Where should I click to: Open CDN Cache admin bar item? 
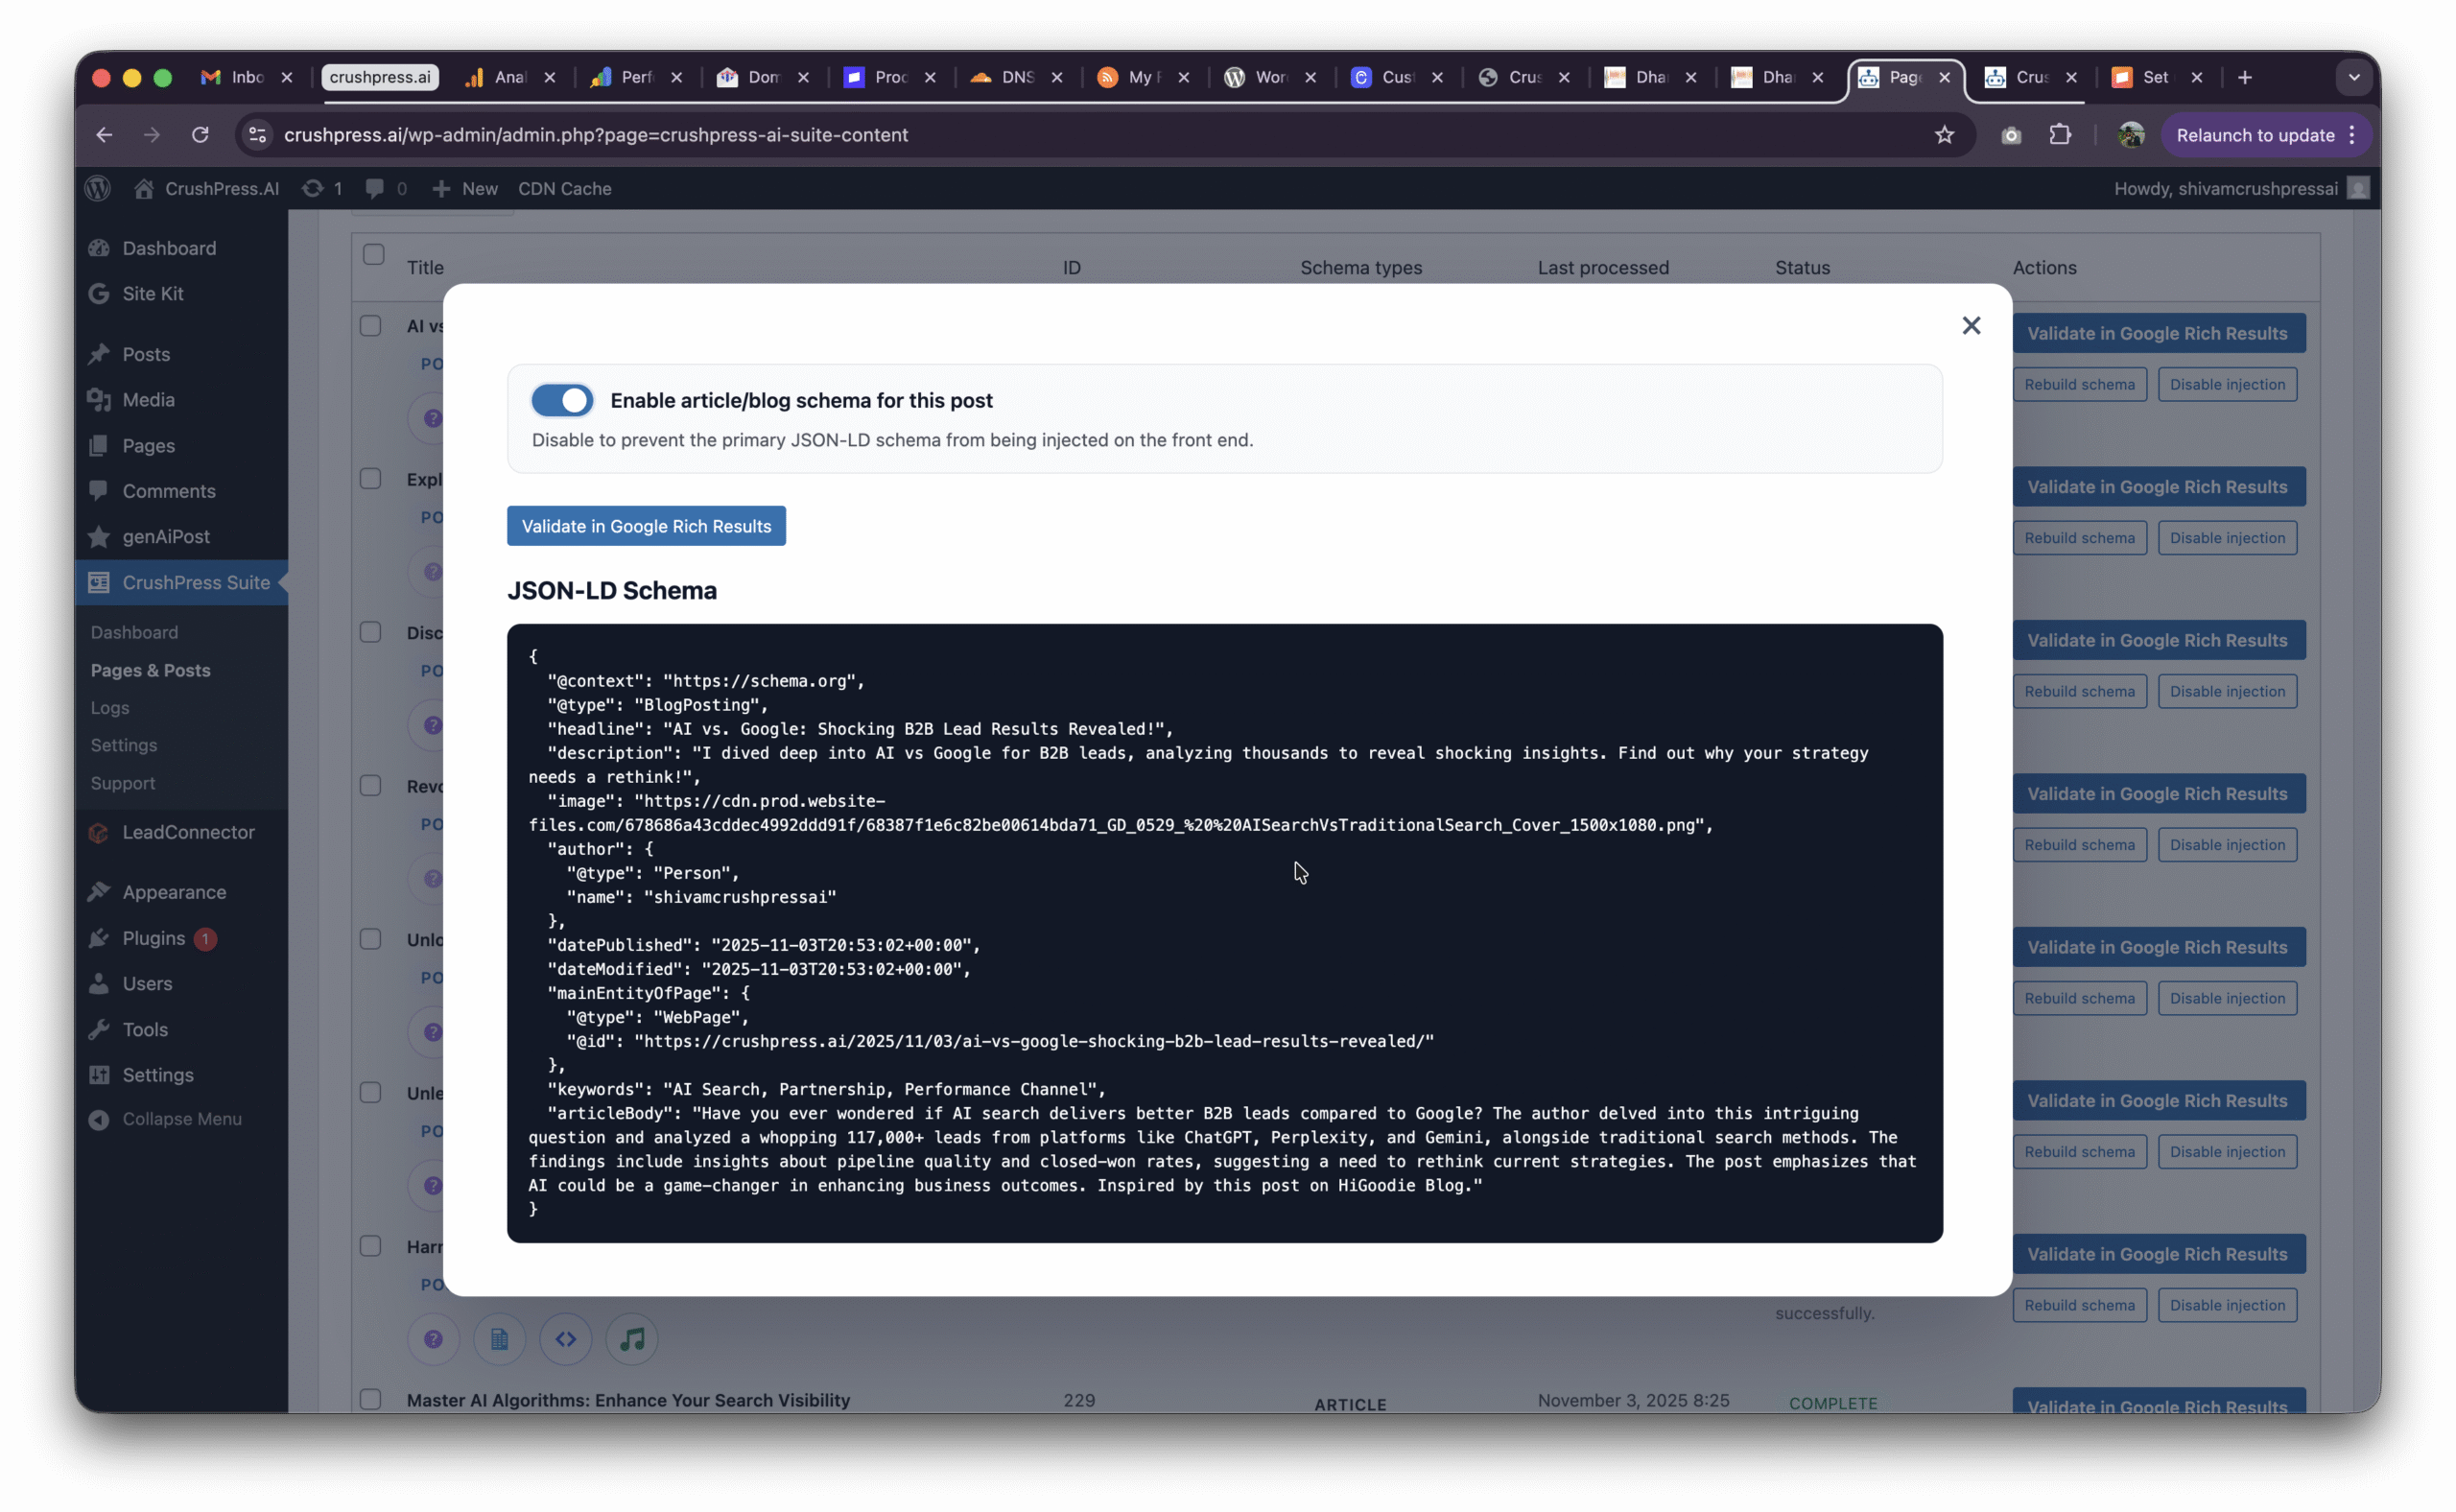point(564,188)
